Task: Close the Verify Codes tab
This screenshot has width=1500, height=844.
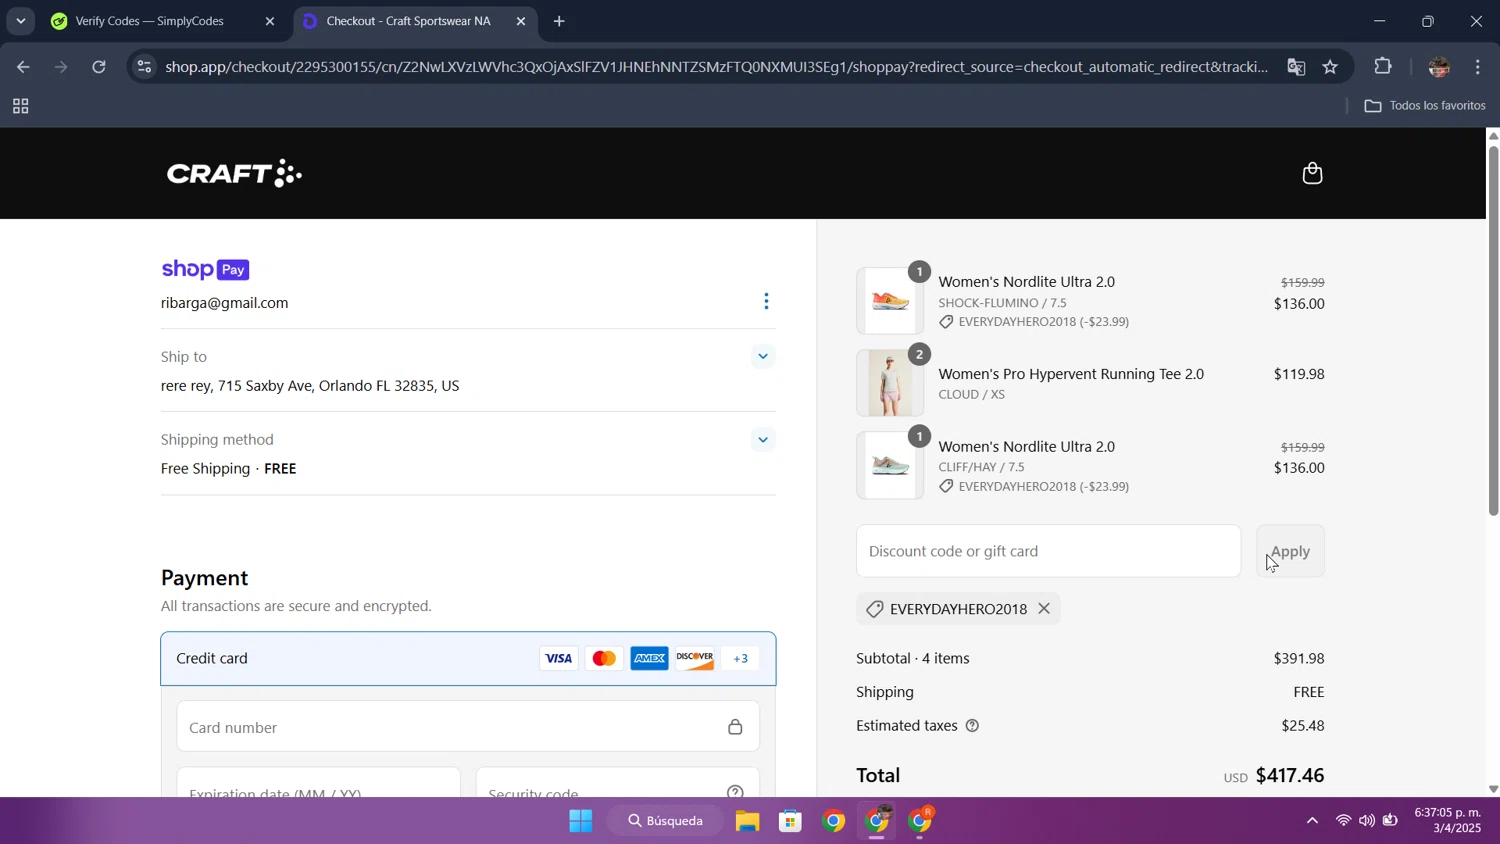Action: tap(269, 21)
